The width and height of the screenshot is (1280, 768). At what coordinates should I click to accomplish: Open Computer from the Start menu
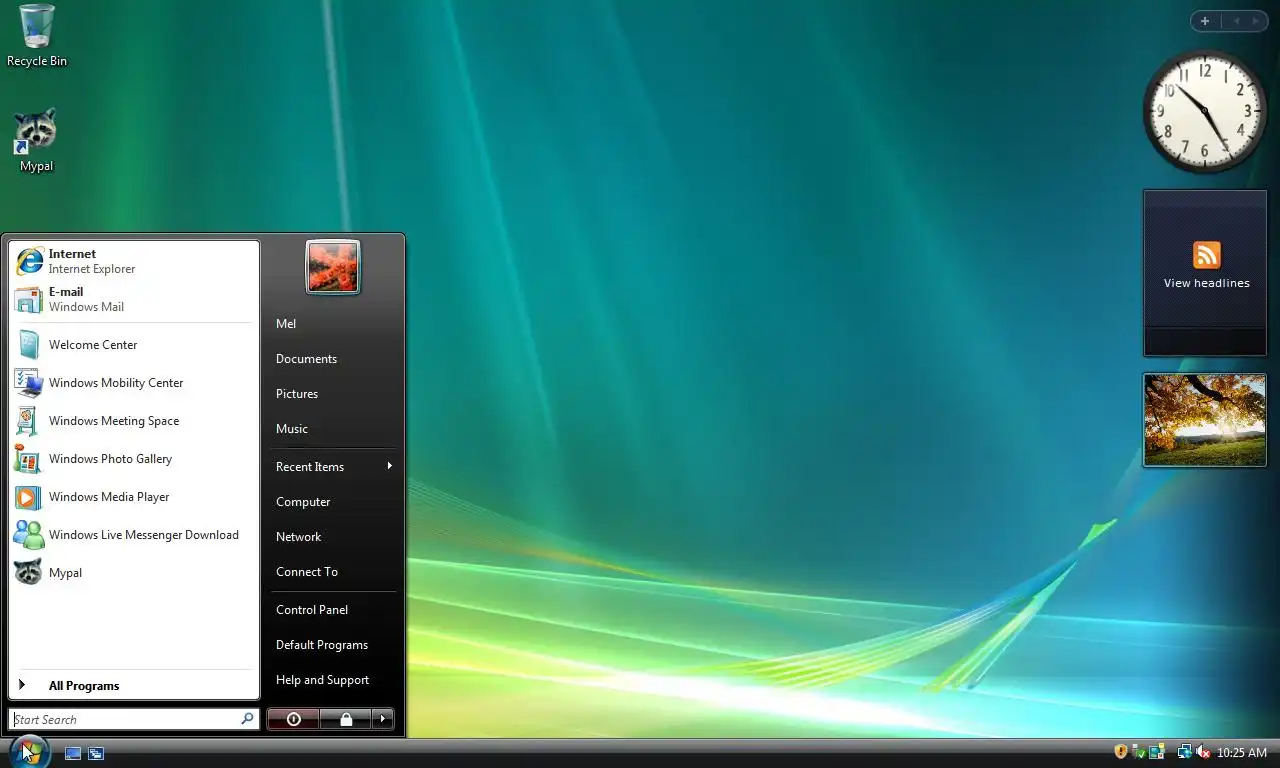click(333, 502)
